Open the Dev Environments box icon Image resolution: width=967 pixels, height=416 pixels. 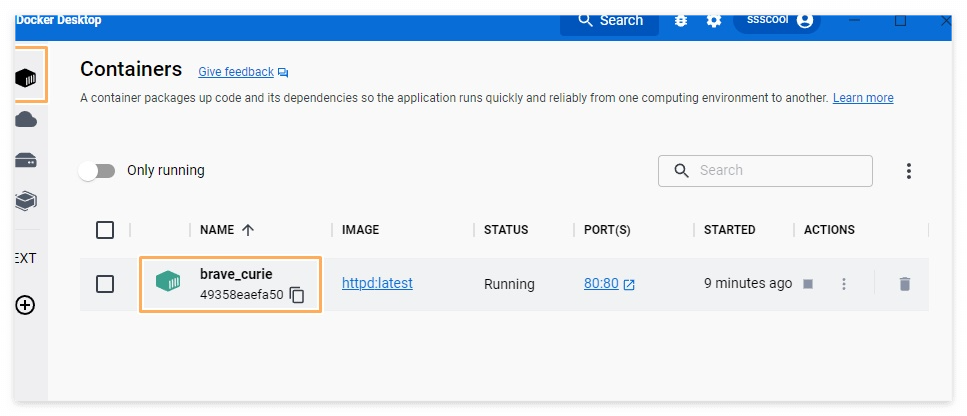tap(26, 201)
